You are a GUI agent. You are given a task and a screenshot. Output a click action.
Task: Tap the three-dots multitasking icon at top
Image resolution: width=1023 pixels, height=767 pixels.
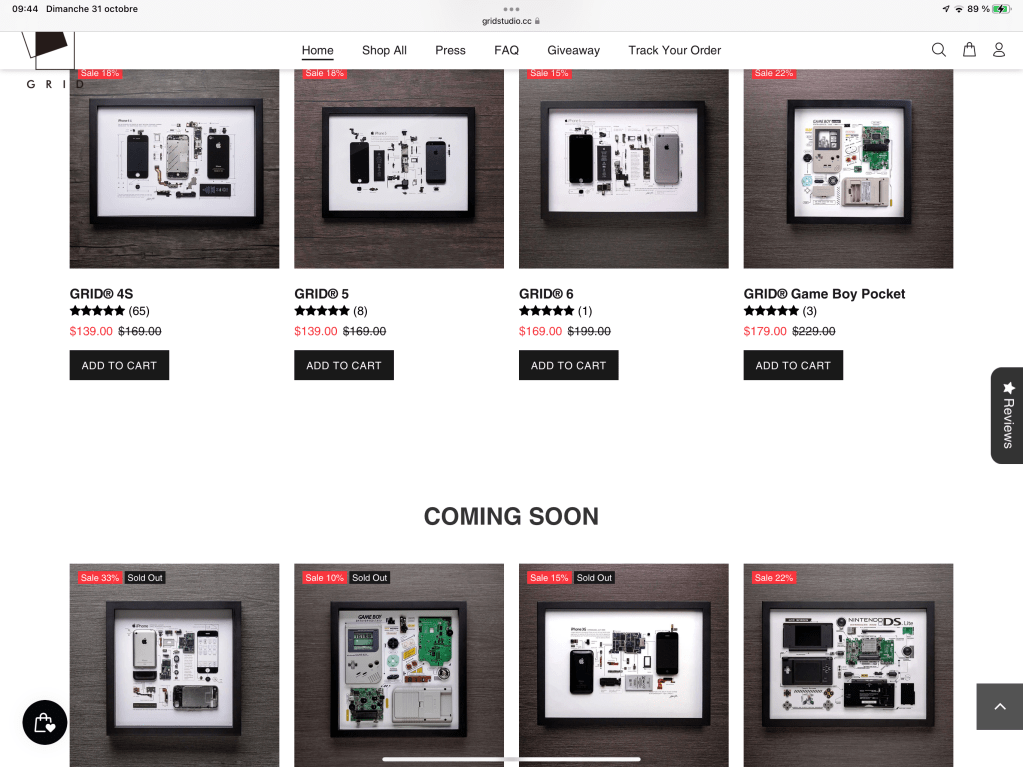tap(511, 8)
